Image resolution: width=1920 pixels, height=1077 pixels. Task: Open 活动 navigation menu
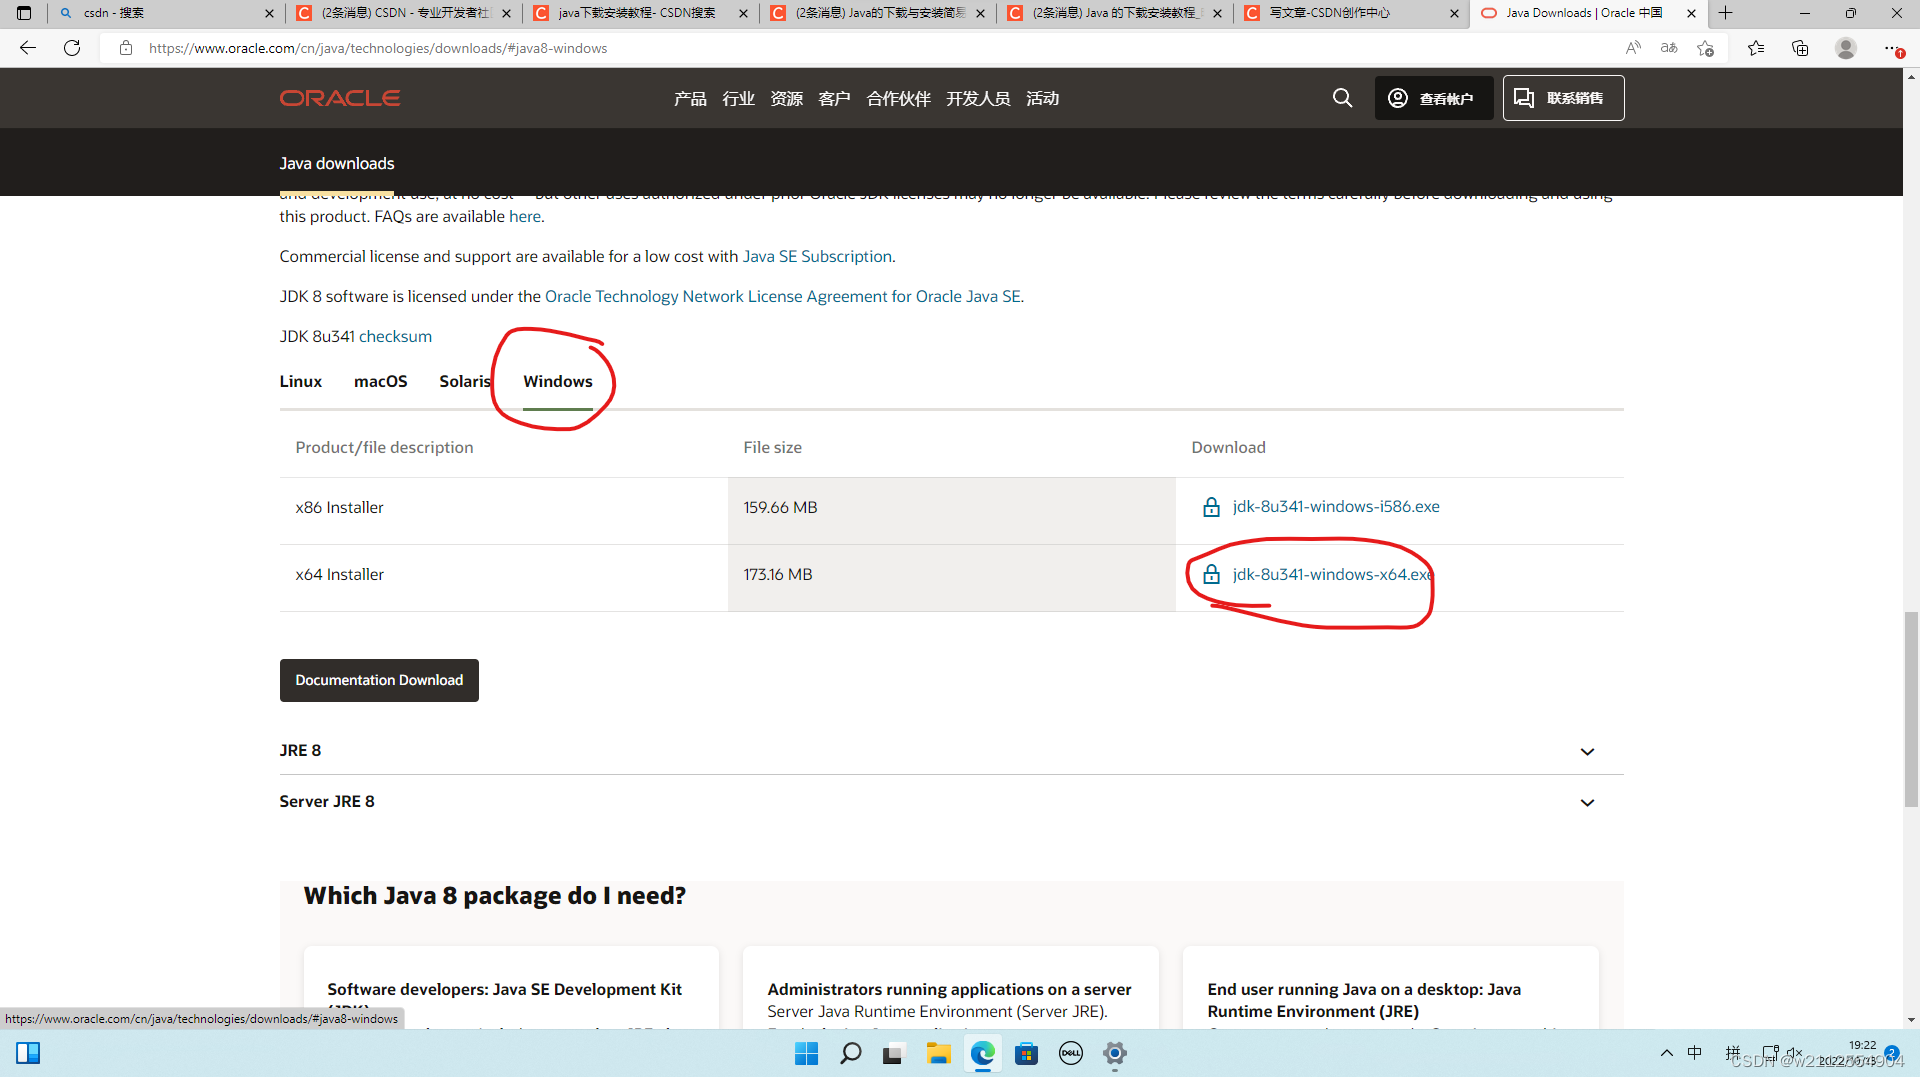coord(1042,98)
